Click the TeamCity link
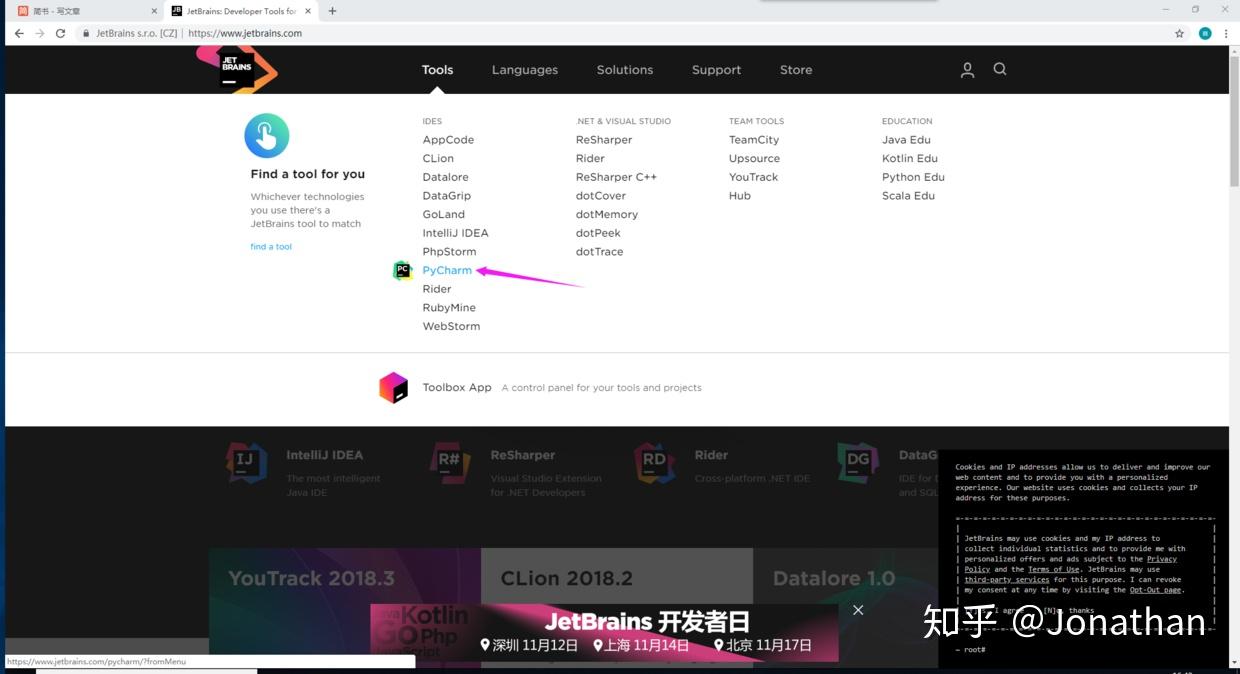 (754, 140)
